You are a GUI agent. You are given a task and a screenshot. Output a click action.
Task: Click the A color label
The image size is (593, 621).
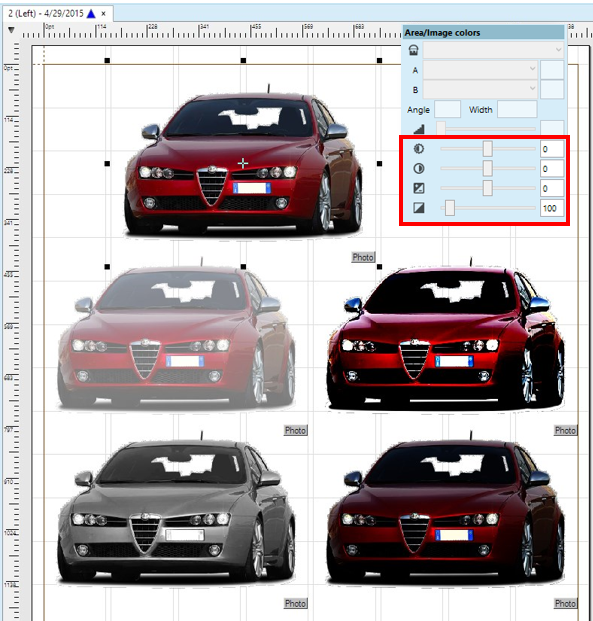coord(415,70)
